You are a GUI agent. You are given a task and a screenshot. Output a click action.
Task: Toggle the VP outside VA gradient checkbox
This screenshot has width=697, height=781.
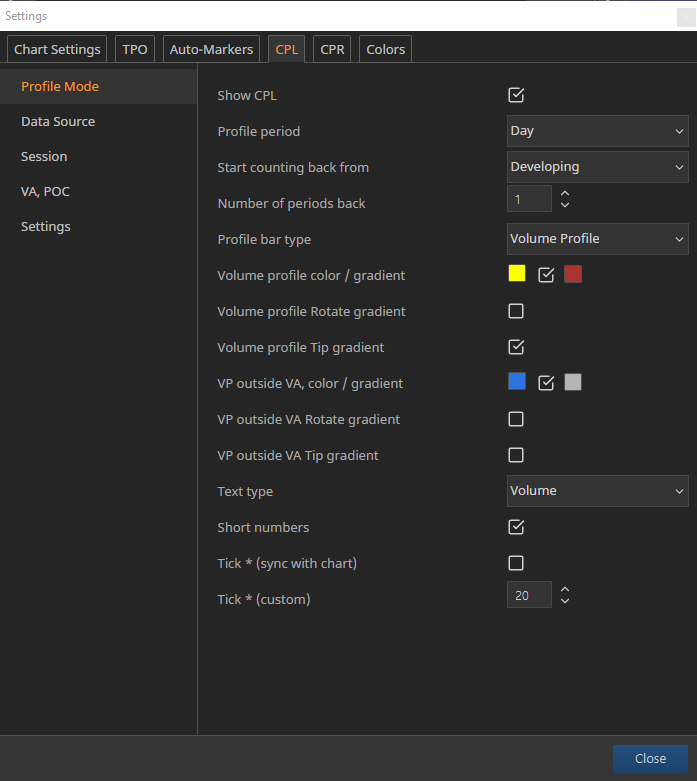pos(546,383)
